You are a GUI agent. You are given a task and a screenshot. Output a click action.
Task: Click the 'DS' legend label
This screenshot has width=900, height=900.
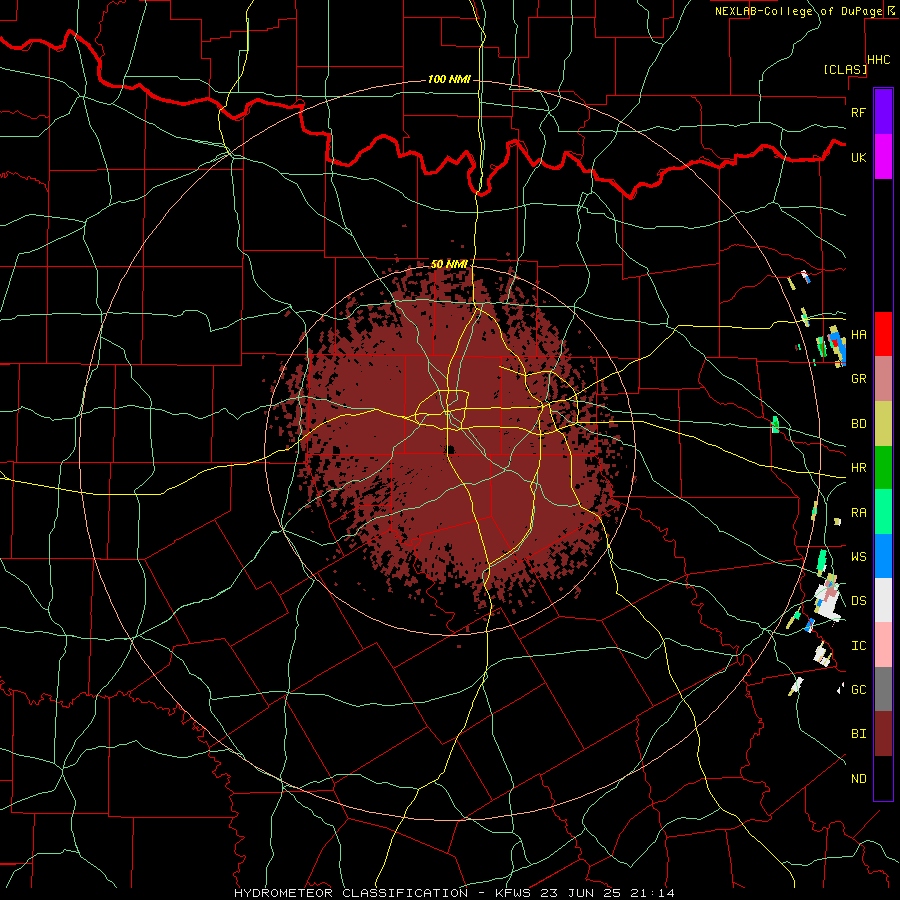click(x=858, y=601)
